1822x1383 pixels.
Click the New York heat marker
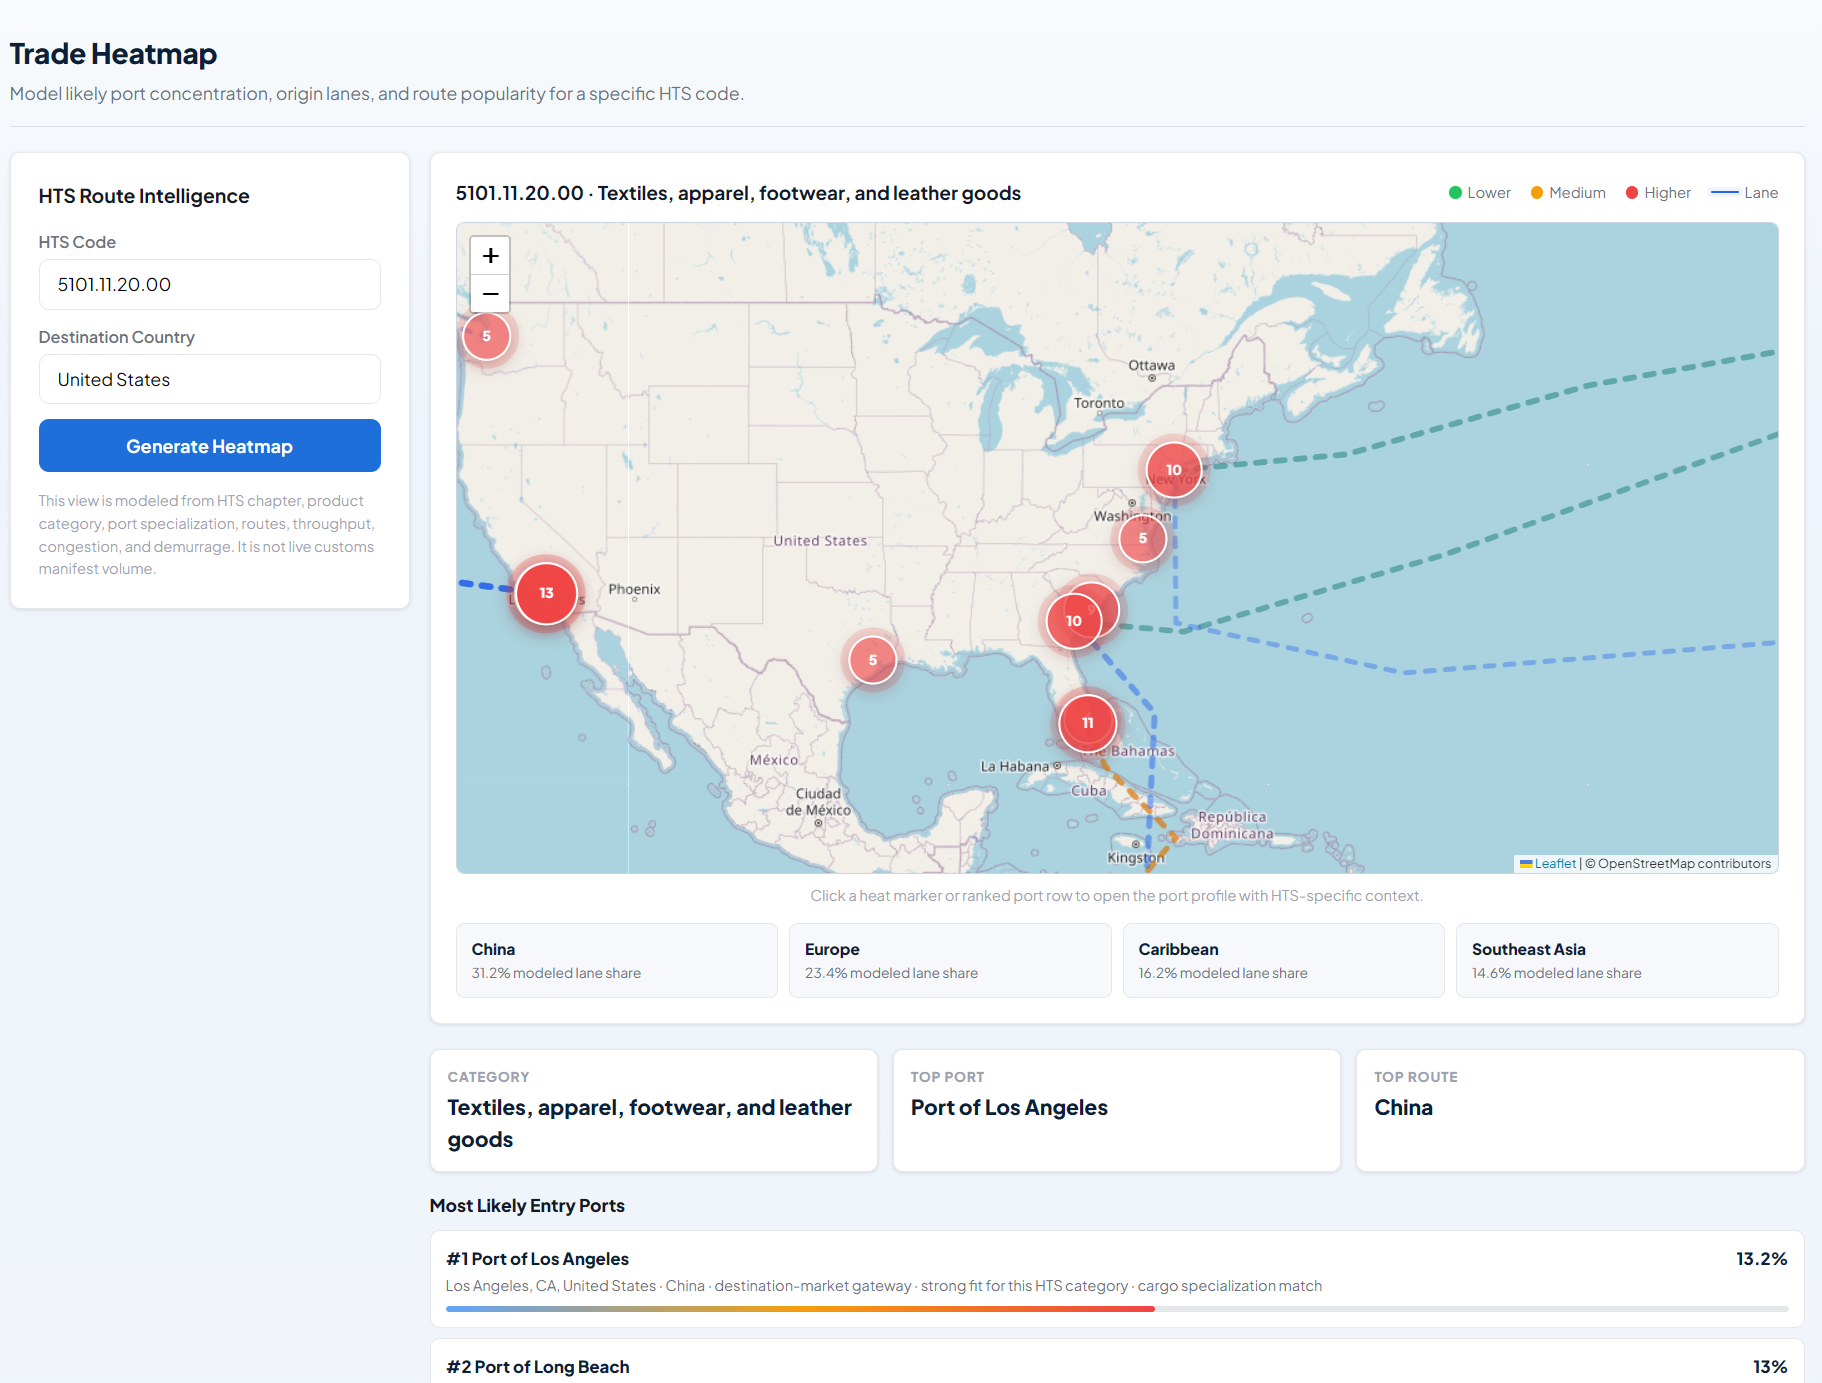[1173, 469]
